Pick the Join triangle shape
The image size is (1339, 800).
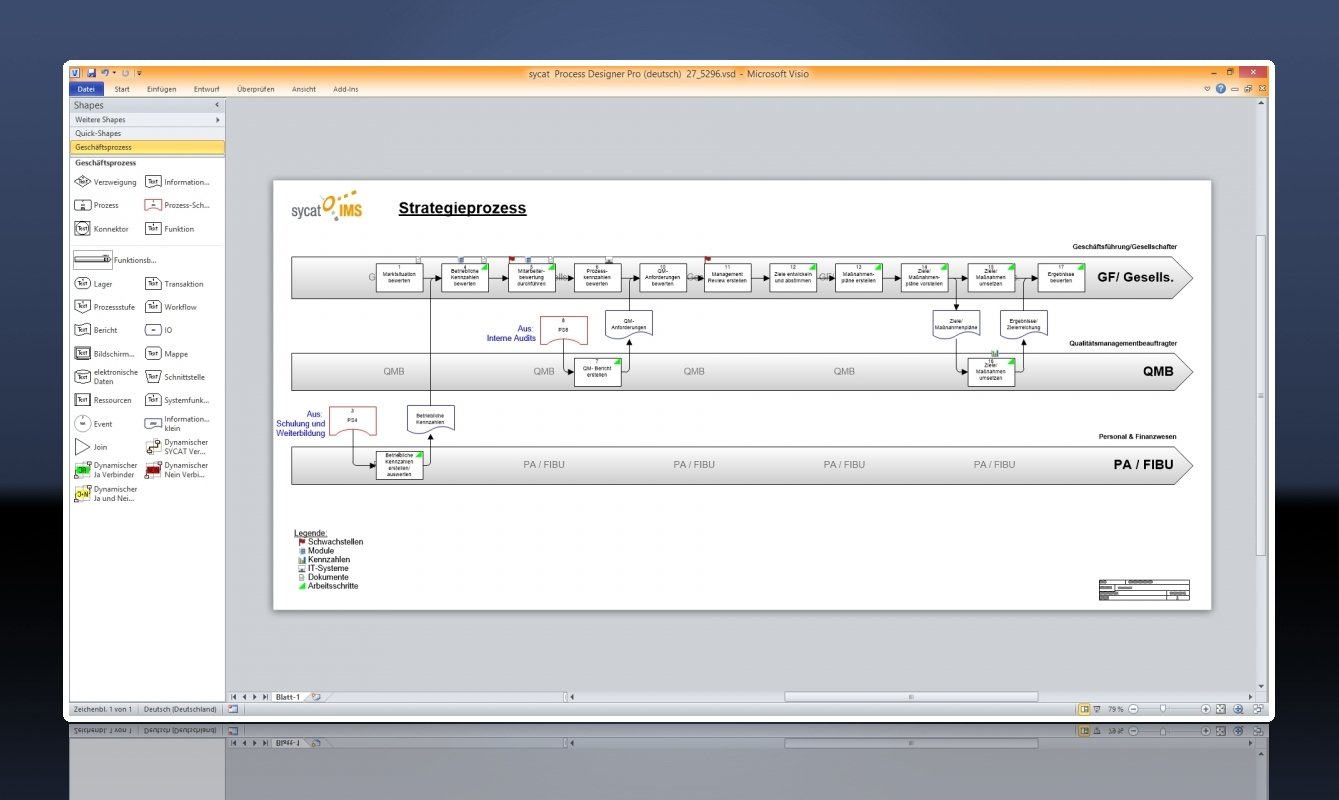tap(91, 447)
